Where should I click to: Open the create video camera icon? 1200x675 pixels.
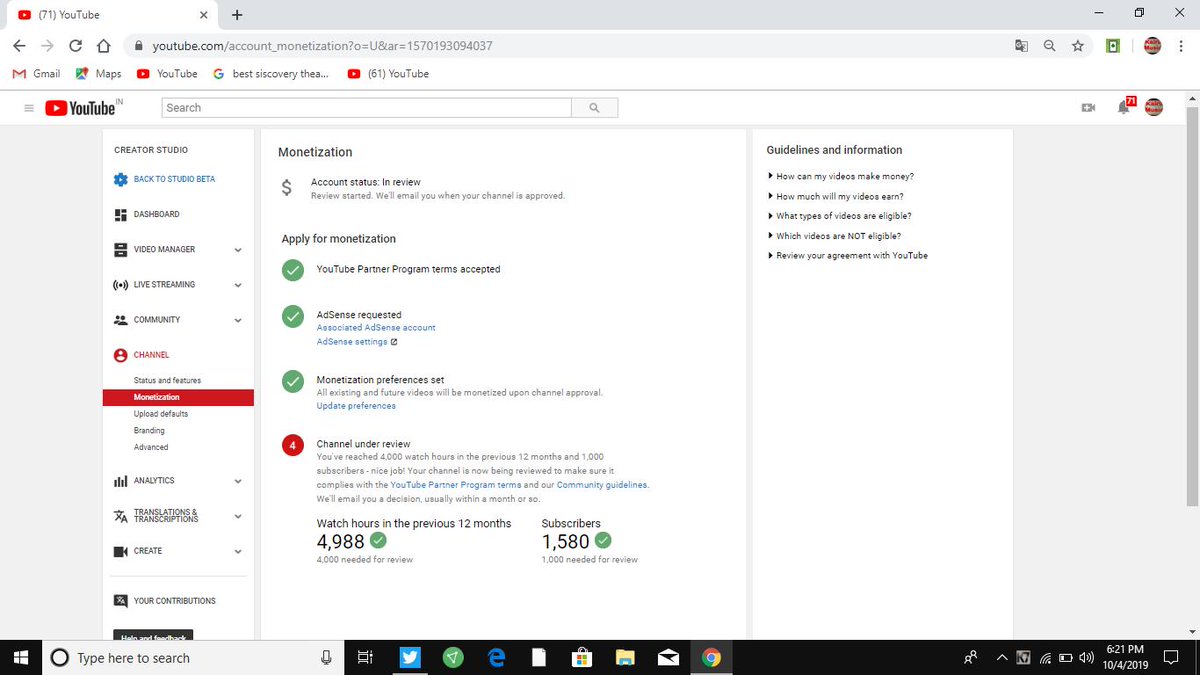pos(1088,108)
